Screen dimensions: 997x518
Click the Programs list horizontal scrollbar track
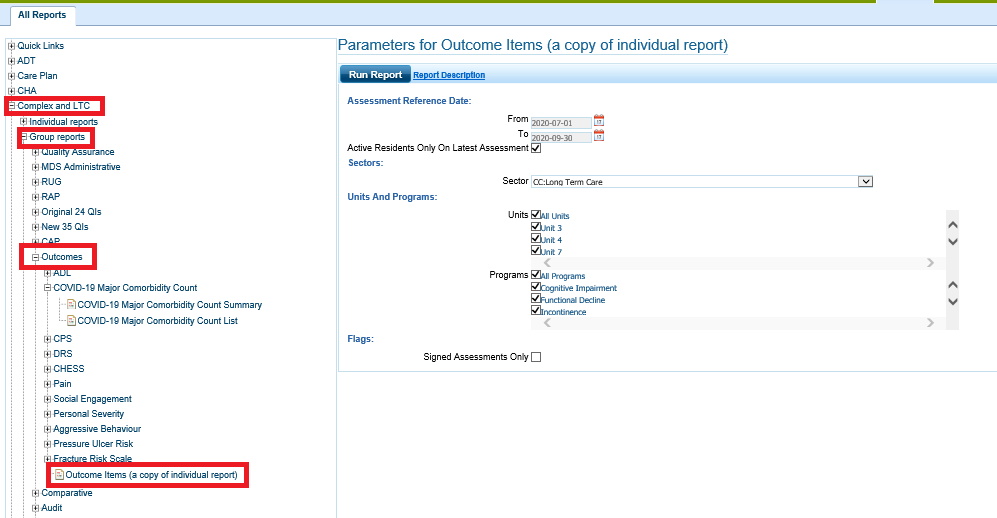coord(740,323)
